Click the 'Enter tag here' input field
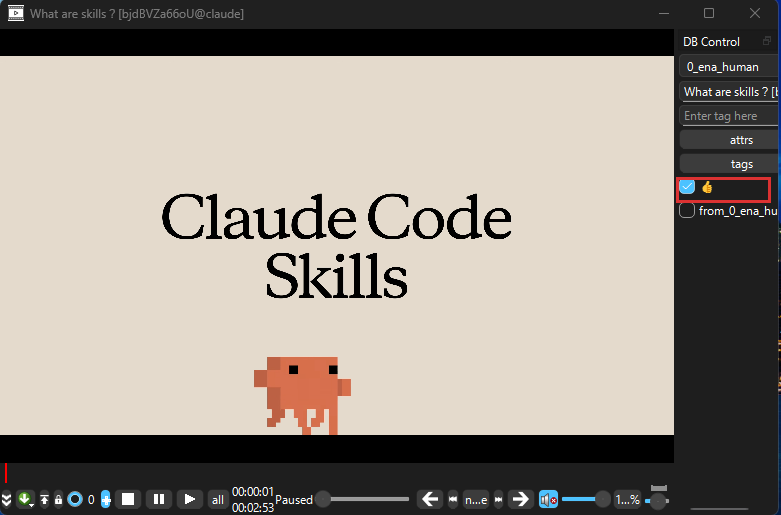 pyautogui.click(x=729, y=116)
